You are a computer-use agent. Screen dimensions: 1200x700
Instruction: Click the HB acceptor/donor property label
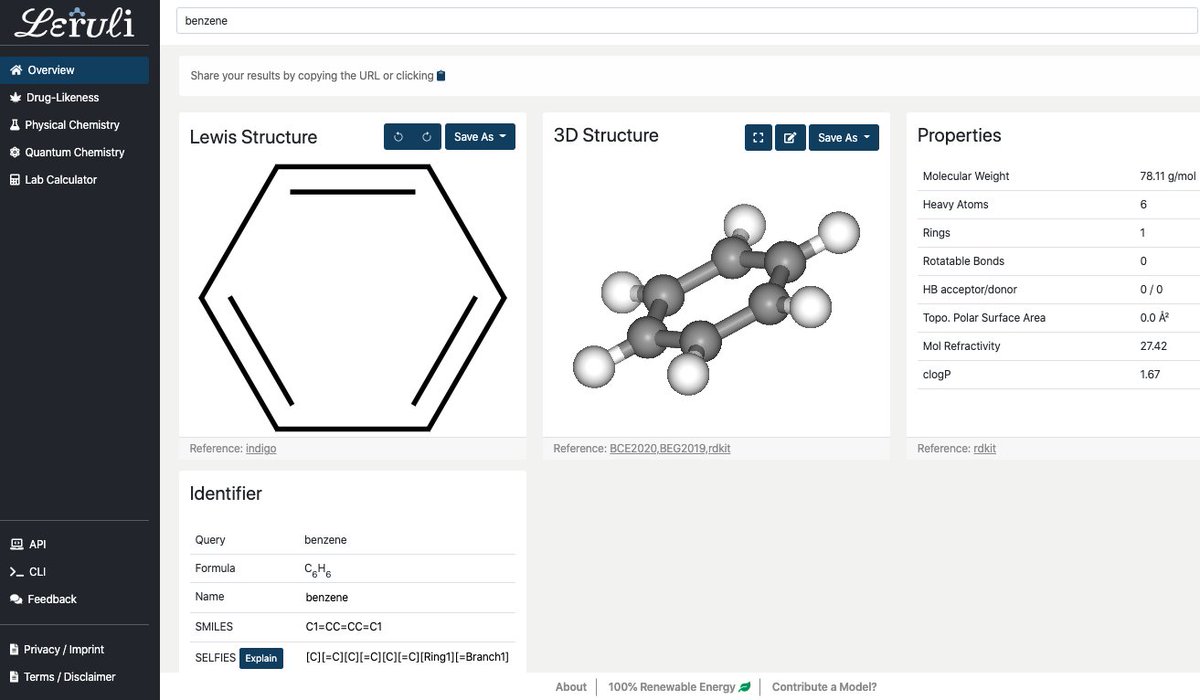point(970,289)
